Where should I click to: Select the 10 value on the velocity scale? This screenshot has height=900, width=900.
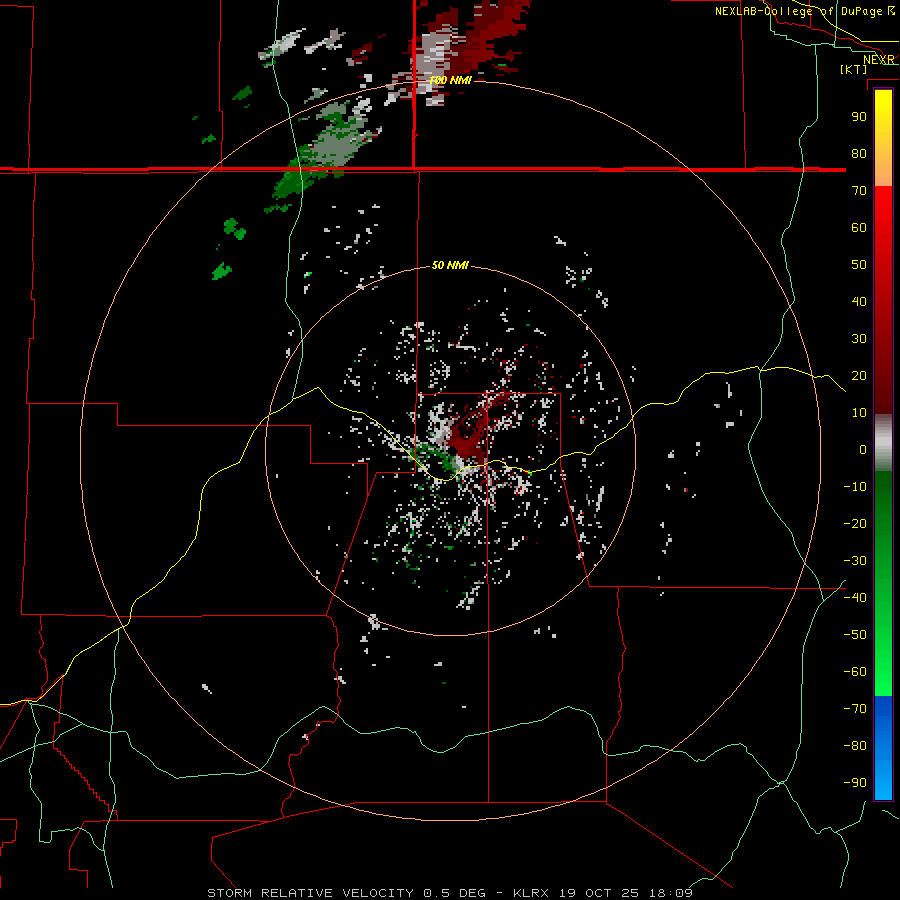coord(859,413)
